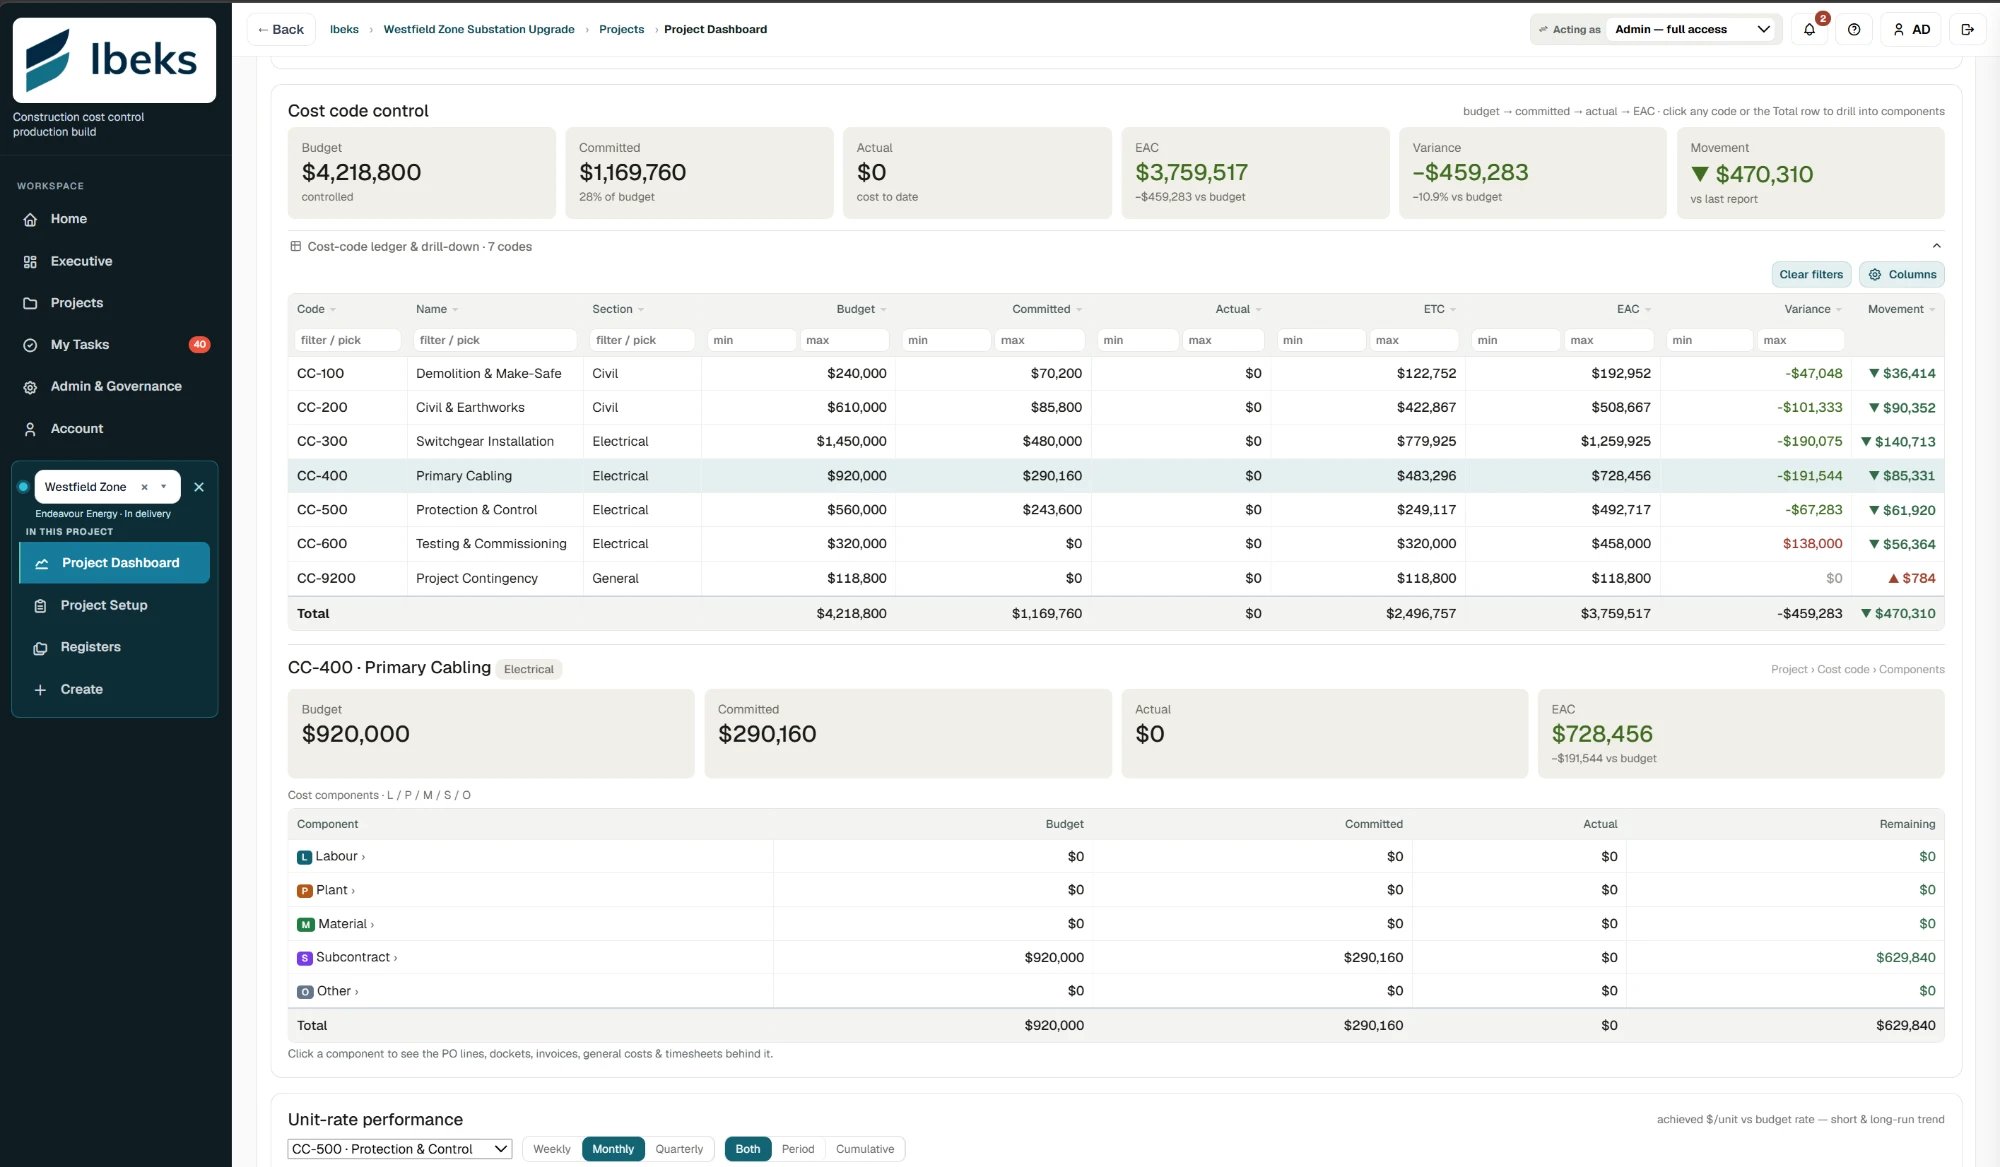Open Project Dashboard in sidebar

(x=114, y=563)
